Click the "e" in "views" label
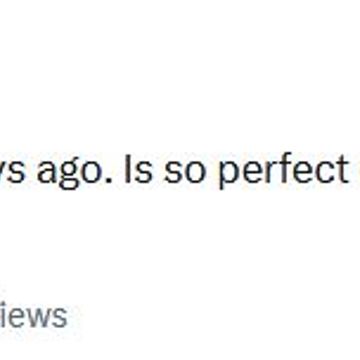The image size is (360, 360). (x=12, y=318)
